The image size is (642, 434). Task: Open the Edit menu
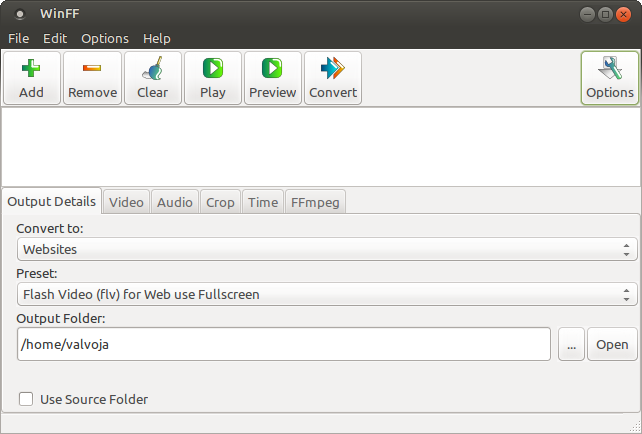tap(54, 38)
